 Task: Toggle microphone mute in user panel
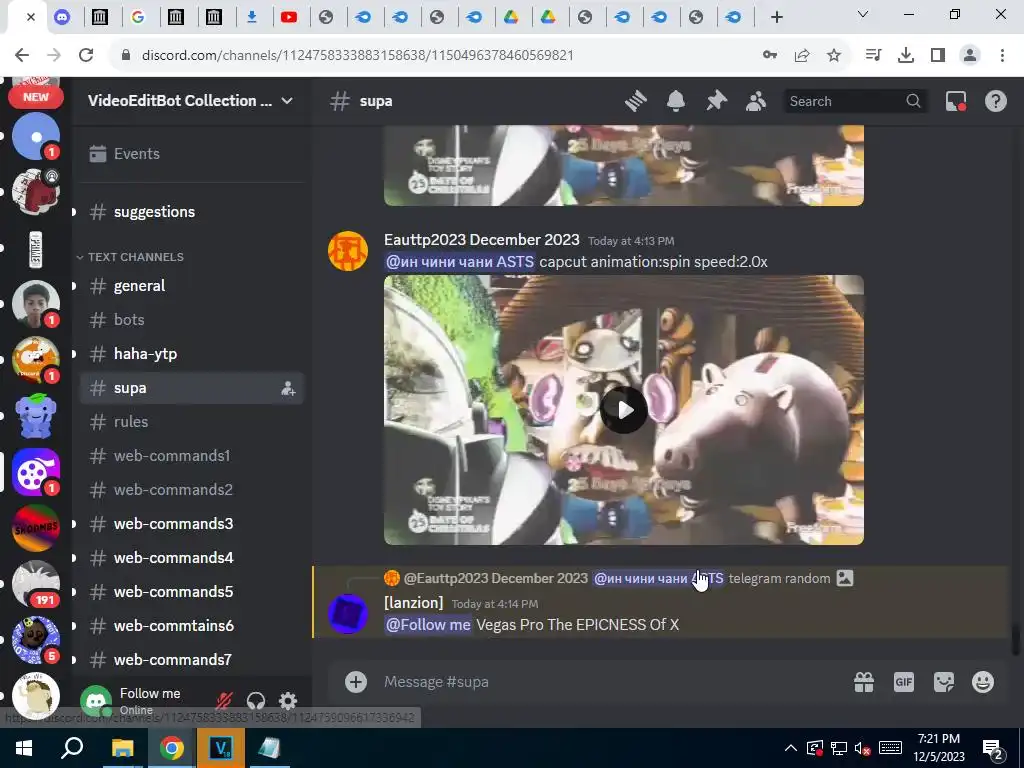pos(224,701)
